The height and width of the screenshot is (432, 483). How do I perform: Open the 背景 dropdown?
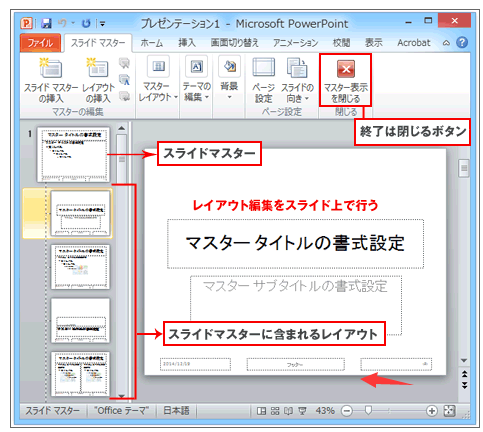229,78
